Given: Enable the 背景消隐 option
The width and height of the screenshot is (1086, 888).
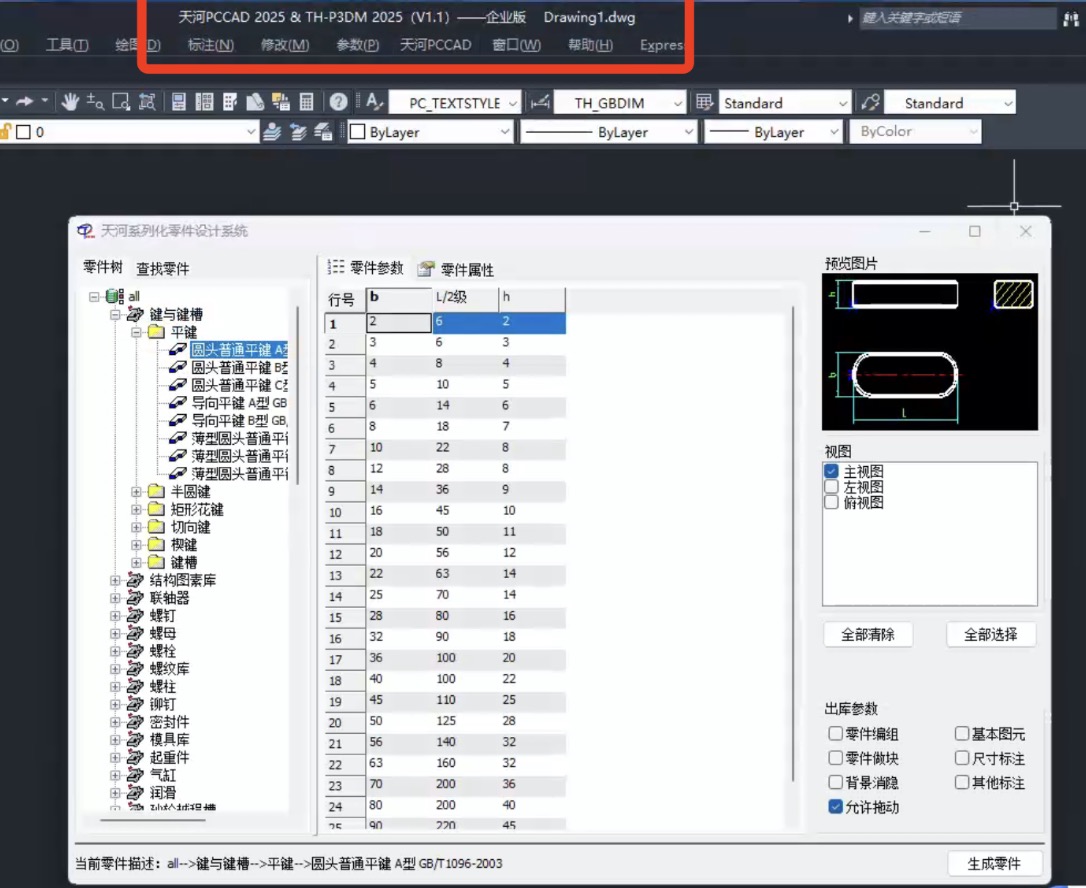Looking at the screenshot, I should click(835, 781).
